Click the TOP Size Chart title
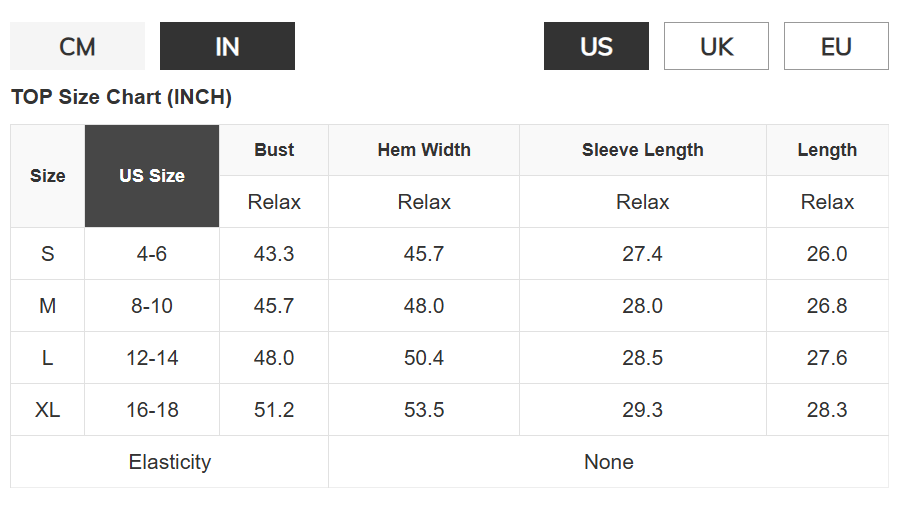918x513 pixels. (x=121, y=97)
